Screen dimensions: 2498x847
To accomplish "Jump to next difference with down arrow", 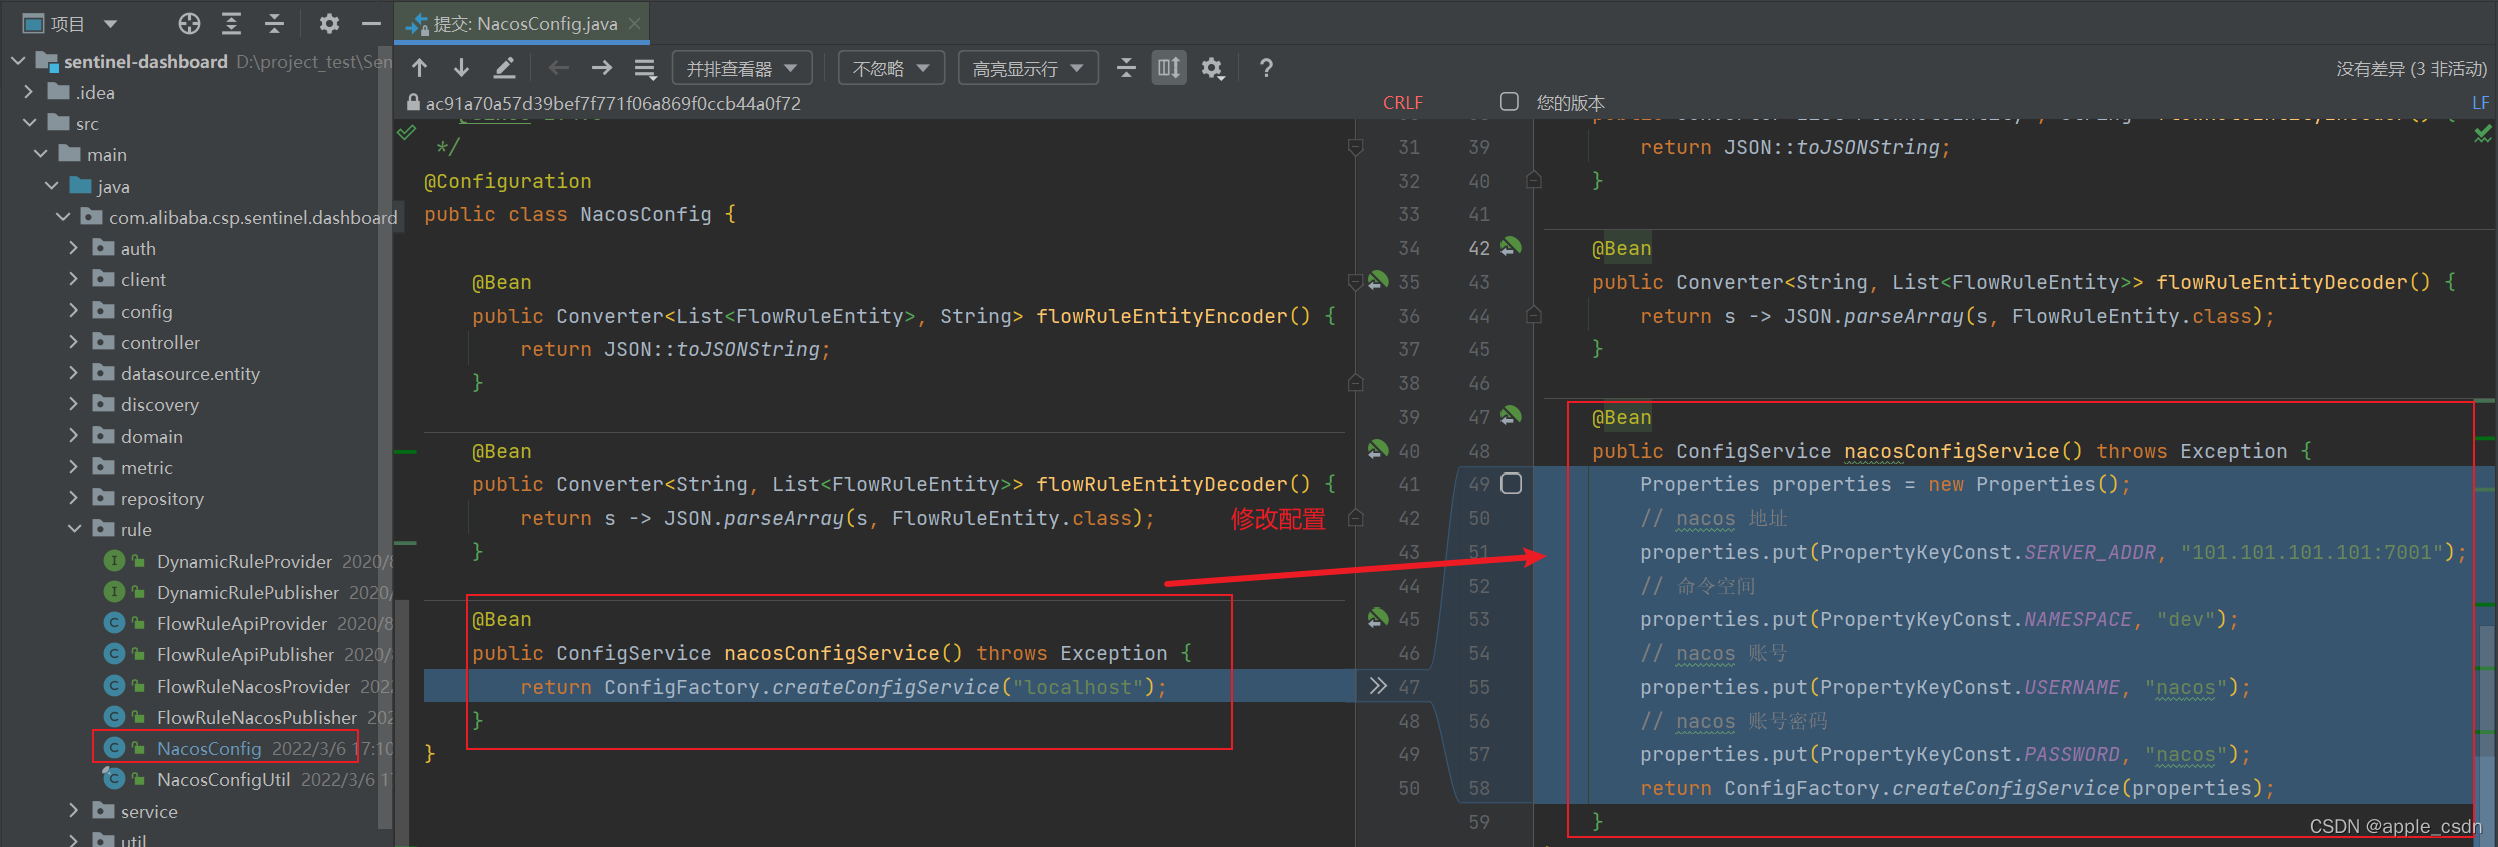I will click(461, 68).
